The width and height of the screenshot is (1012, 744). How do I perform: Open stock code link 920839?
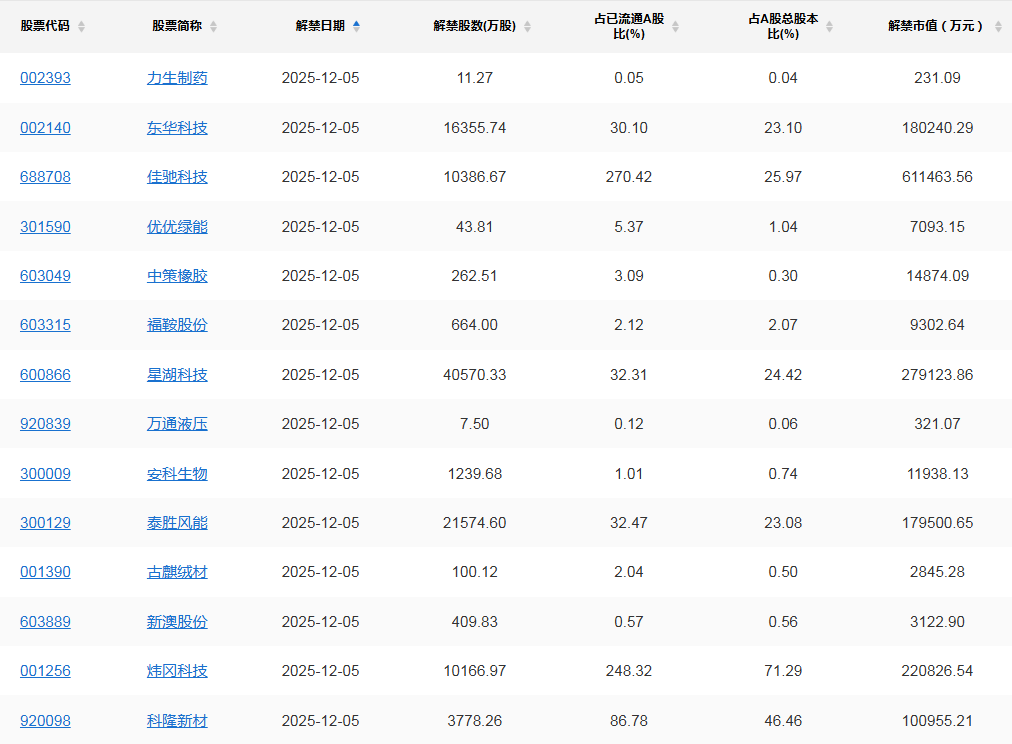point(45,424)
